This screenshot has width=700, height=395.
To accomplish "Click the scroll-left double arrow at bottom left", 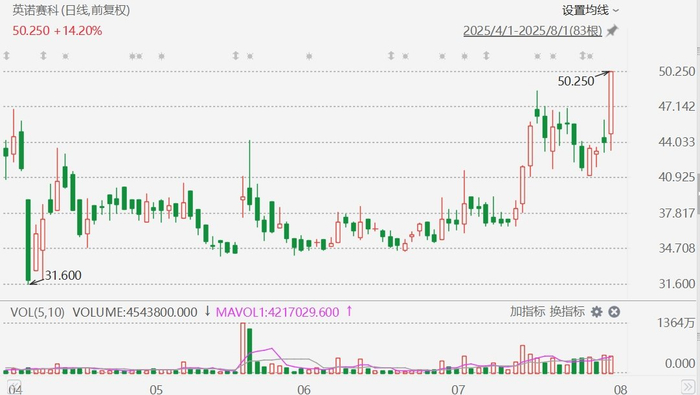I will click(x=14, y=387).
